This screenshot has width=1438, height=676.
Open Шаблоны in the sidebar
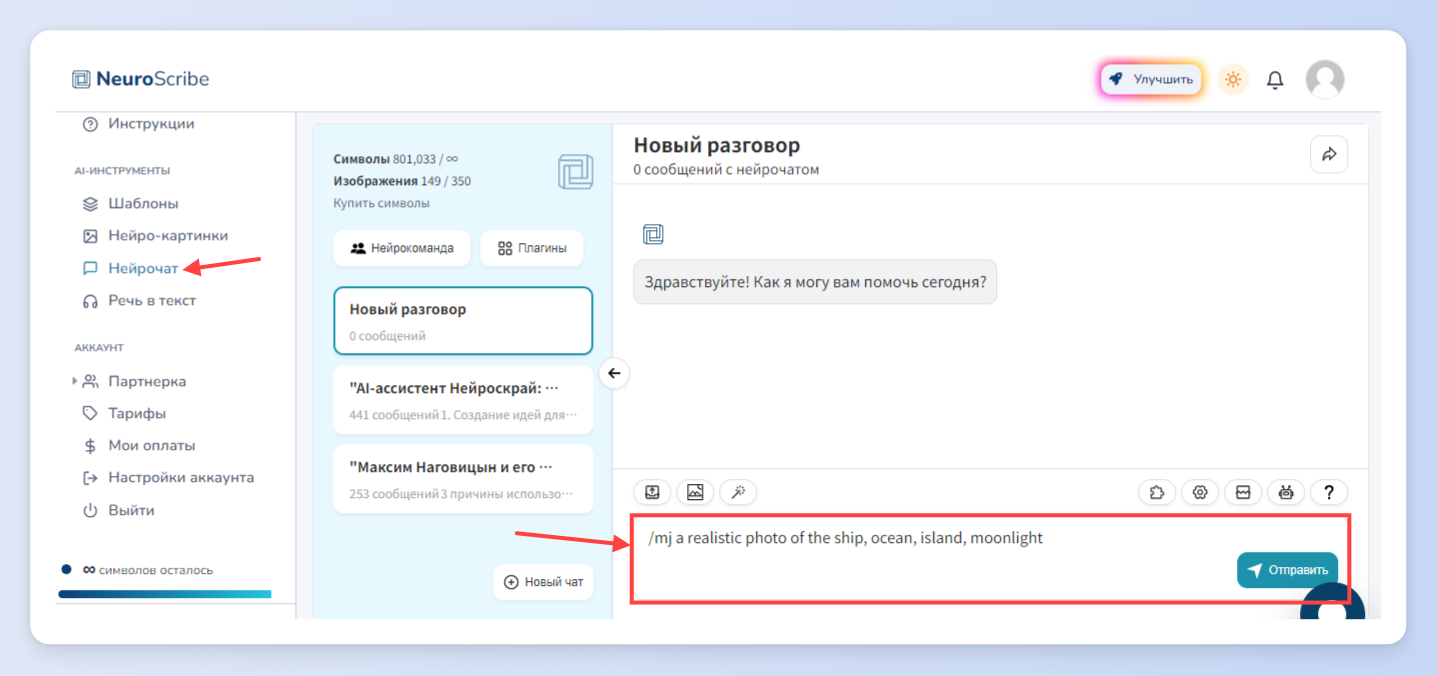[130, 203]
